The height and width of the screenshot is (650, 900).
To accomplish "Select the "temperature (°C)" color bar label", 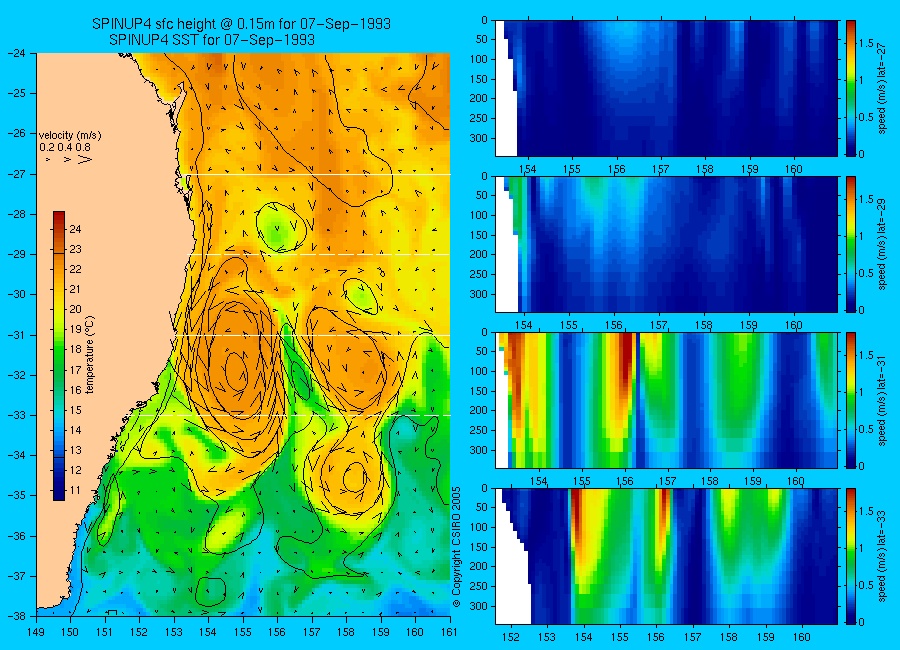I will click(x=90, y=355).
